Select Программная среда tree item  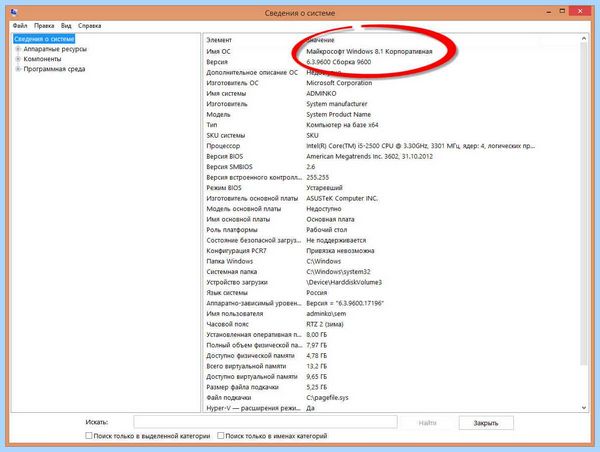coord(54,69)
